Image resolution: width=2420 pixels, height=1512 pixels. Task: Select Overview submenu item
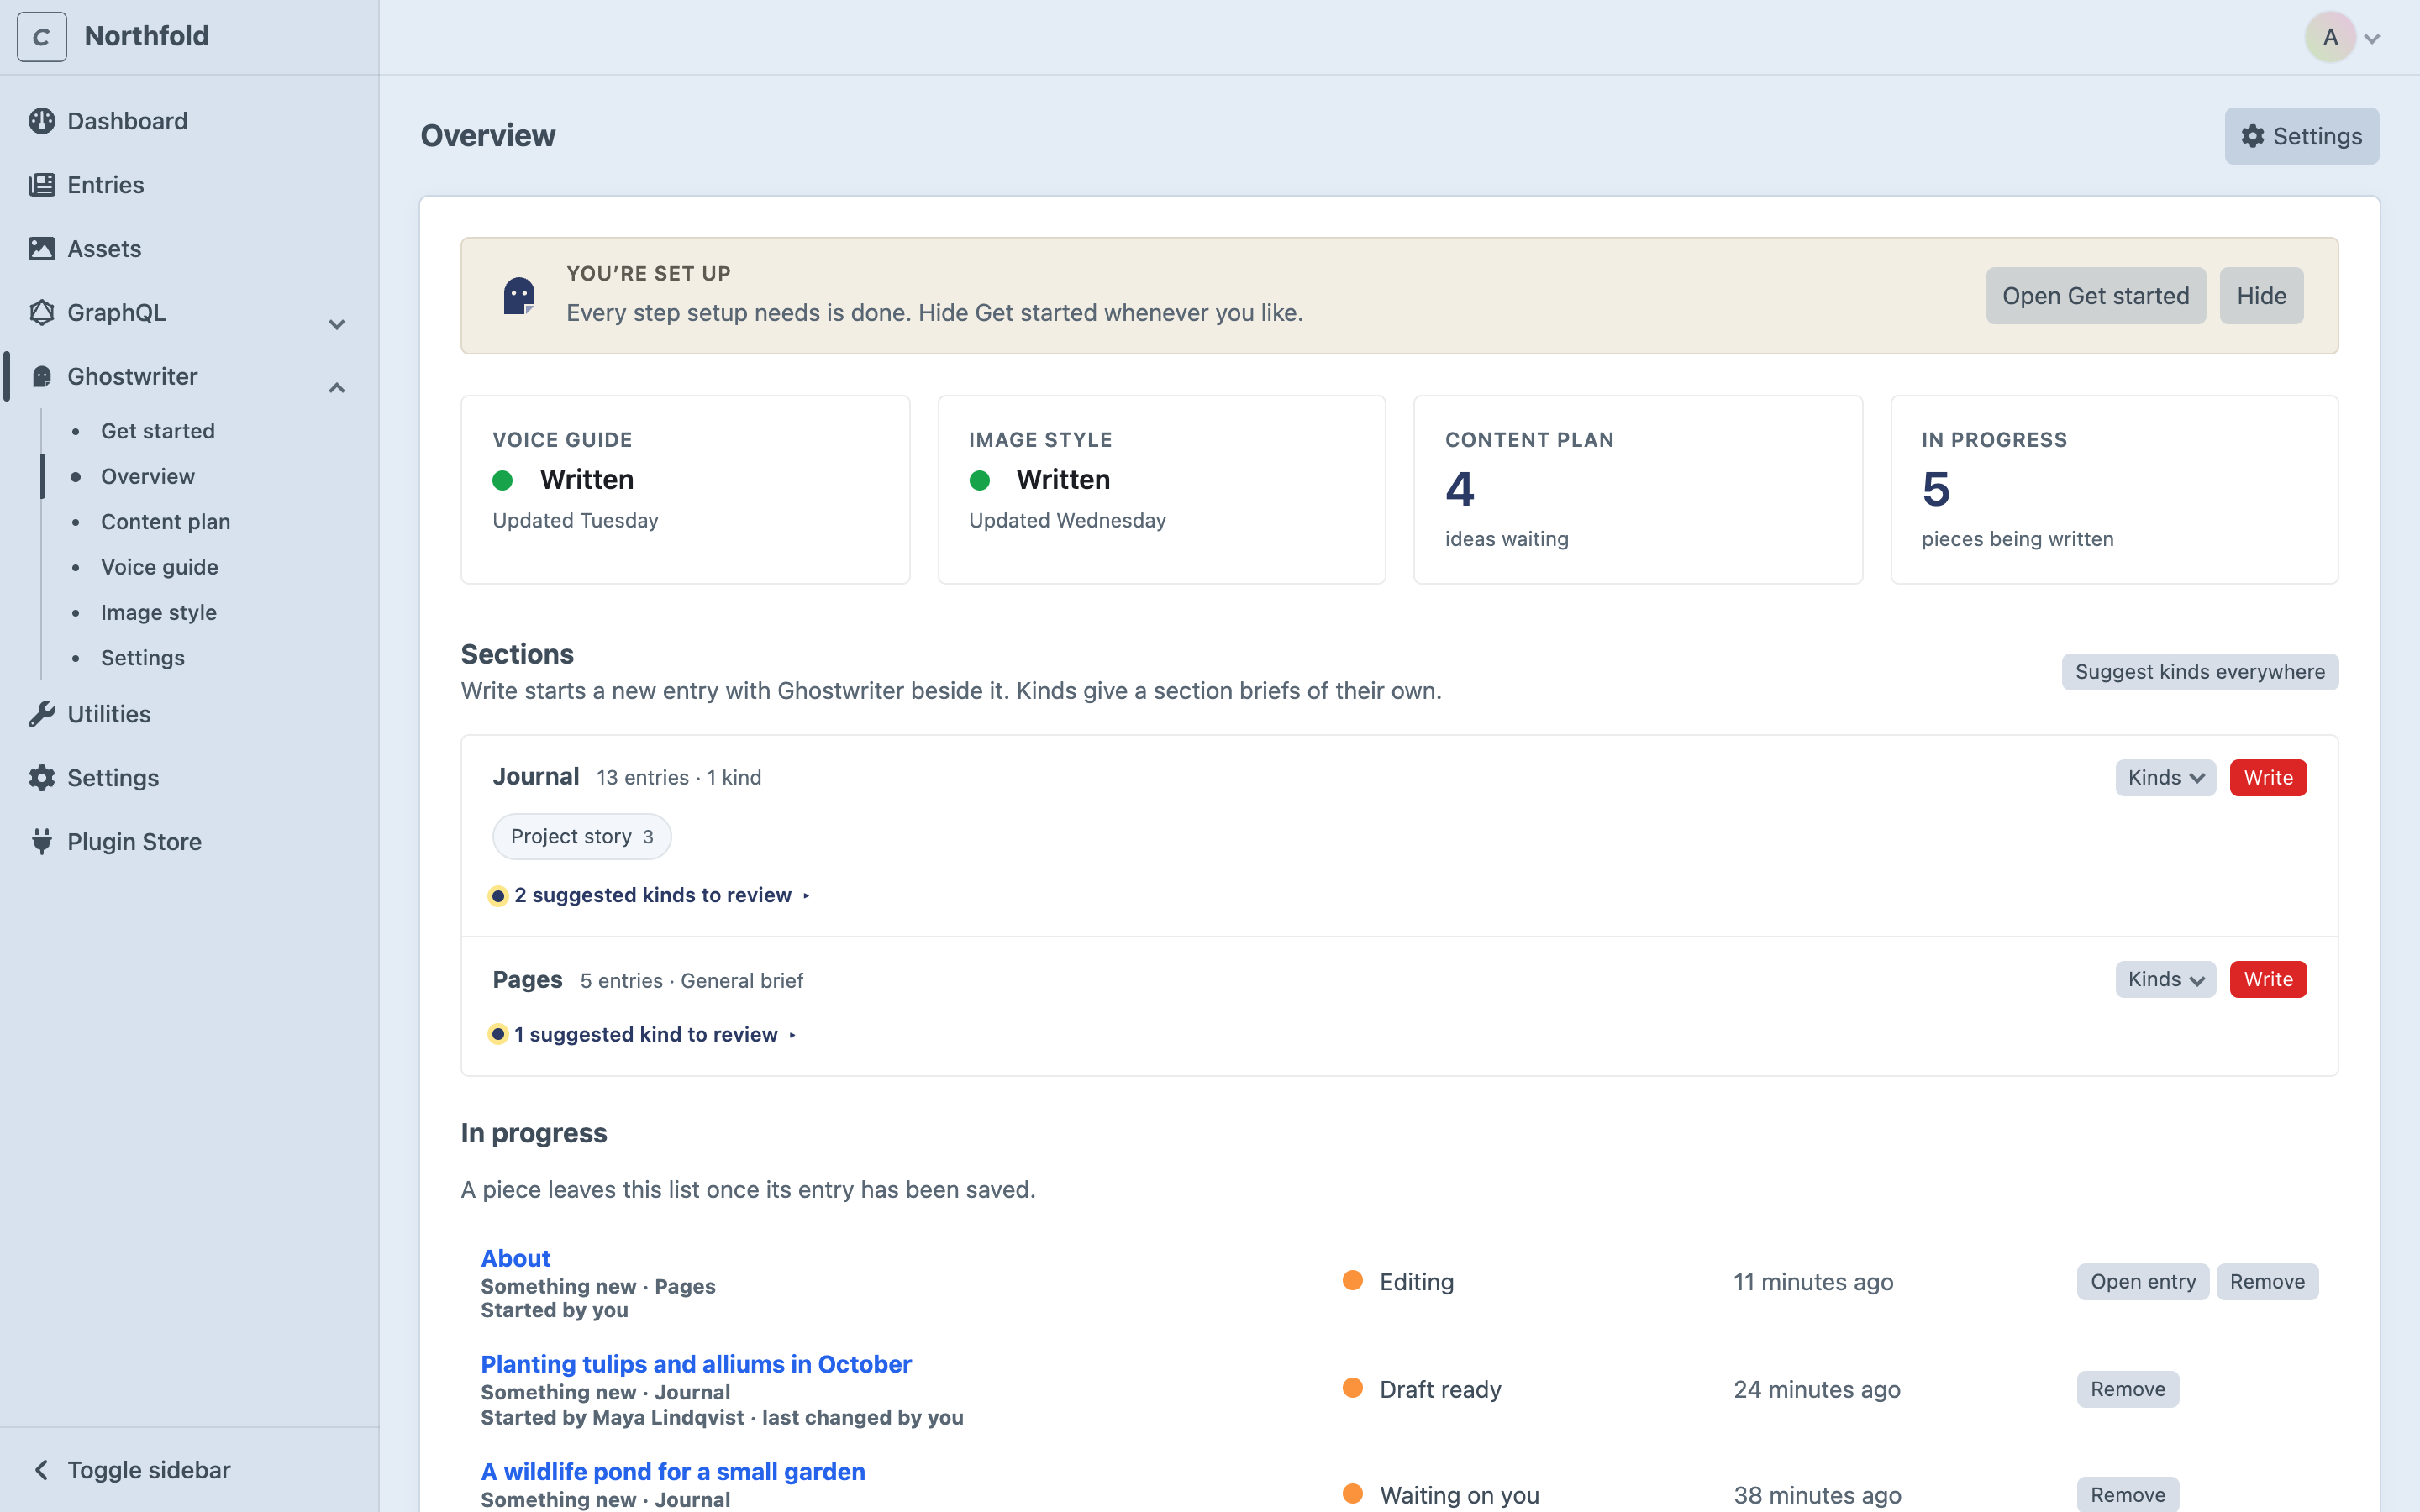click(x=148, y=476)
